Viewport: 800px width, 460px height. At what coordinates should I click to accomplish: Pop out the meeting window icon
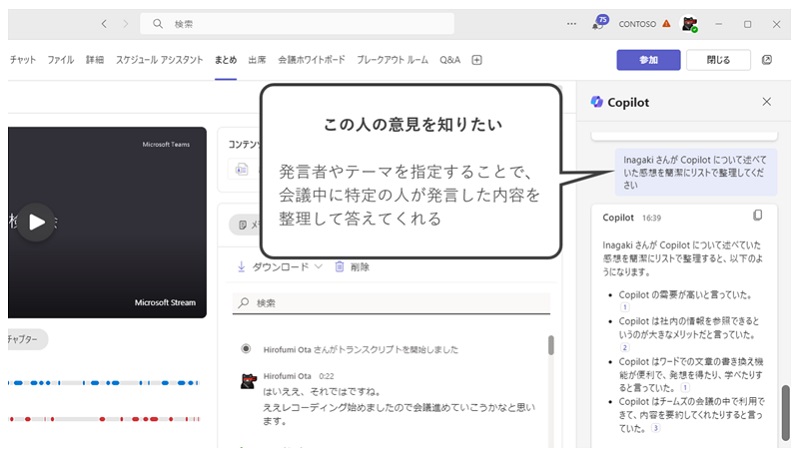(x=767, y=60)
